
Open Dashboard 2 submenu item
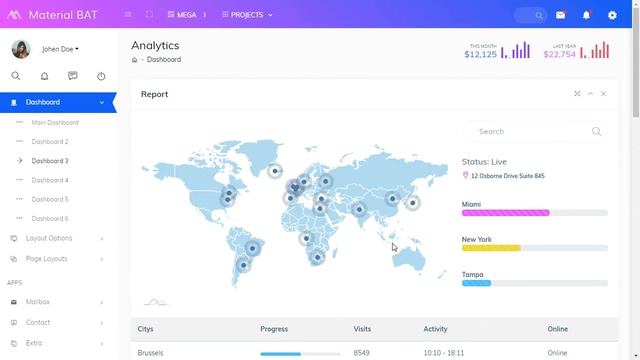coord(50,142)
